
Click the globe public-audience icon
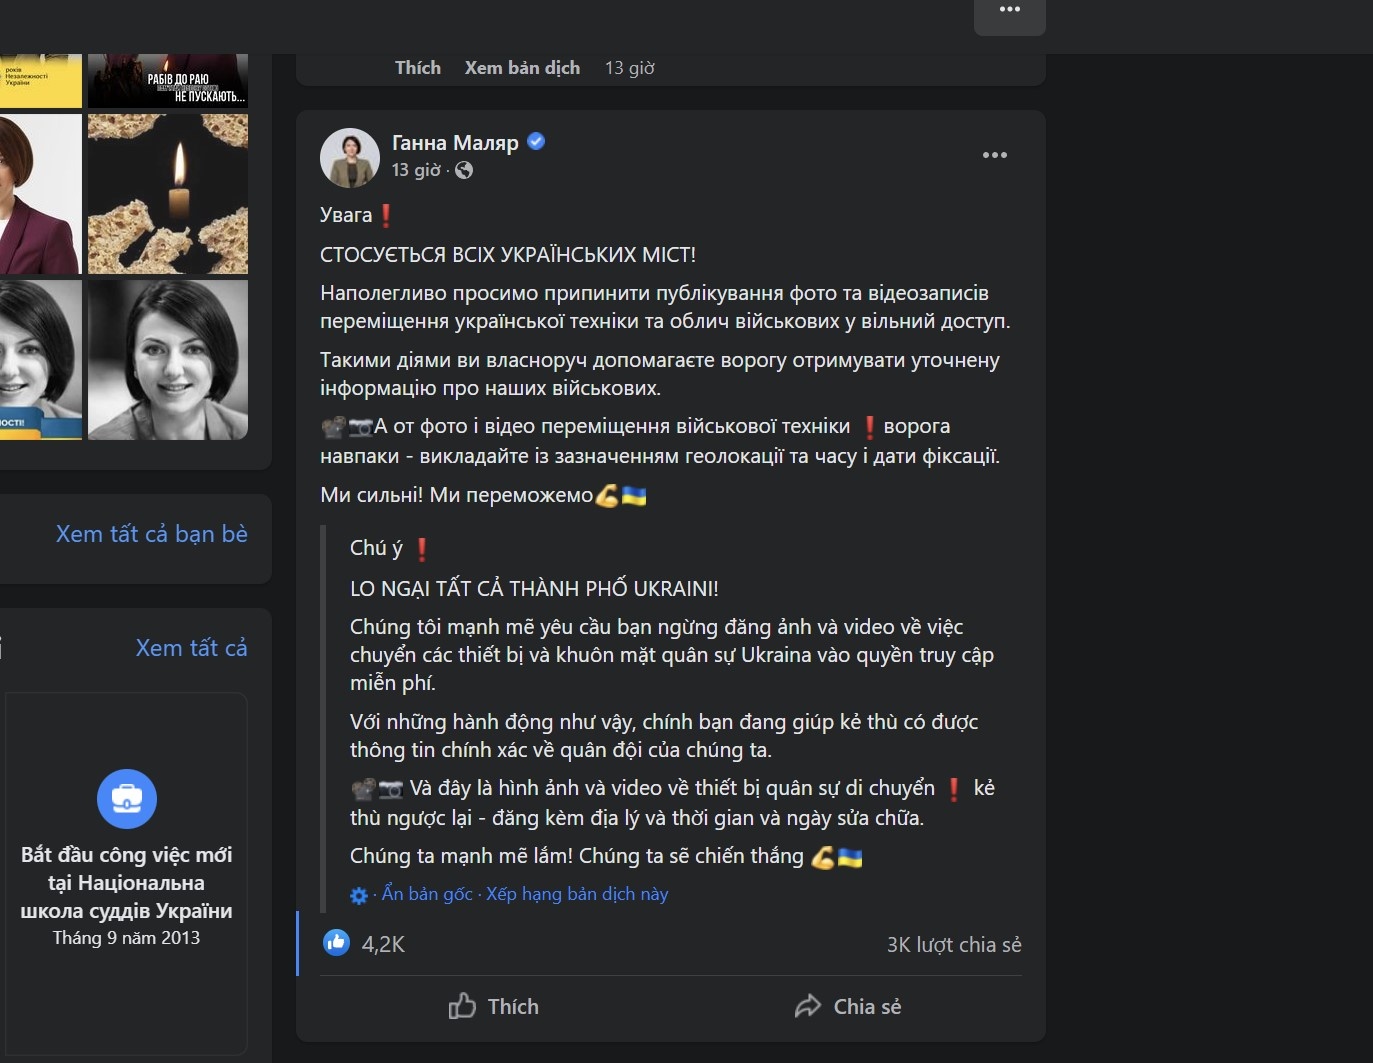[x=464, y=170]
